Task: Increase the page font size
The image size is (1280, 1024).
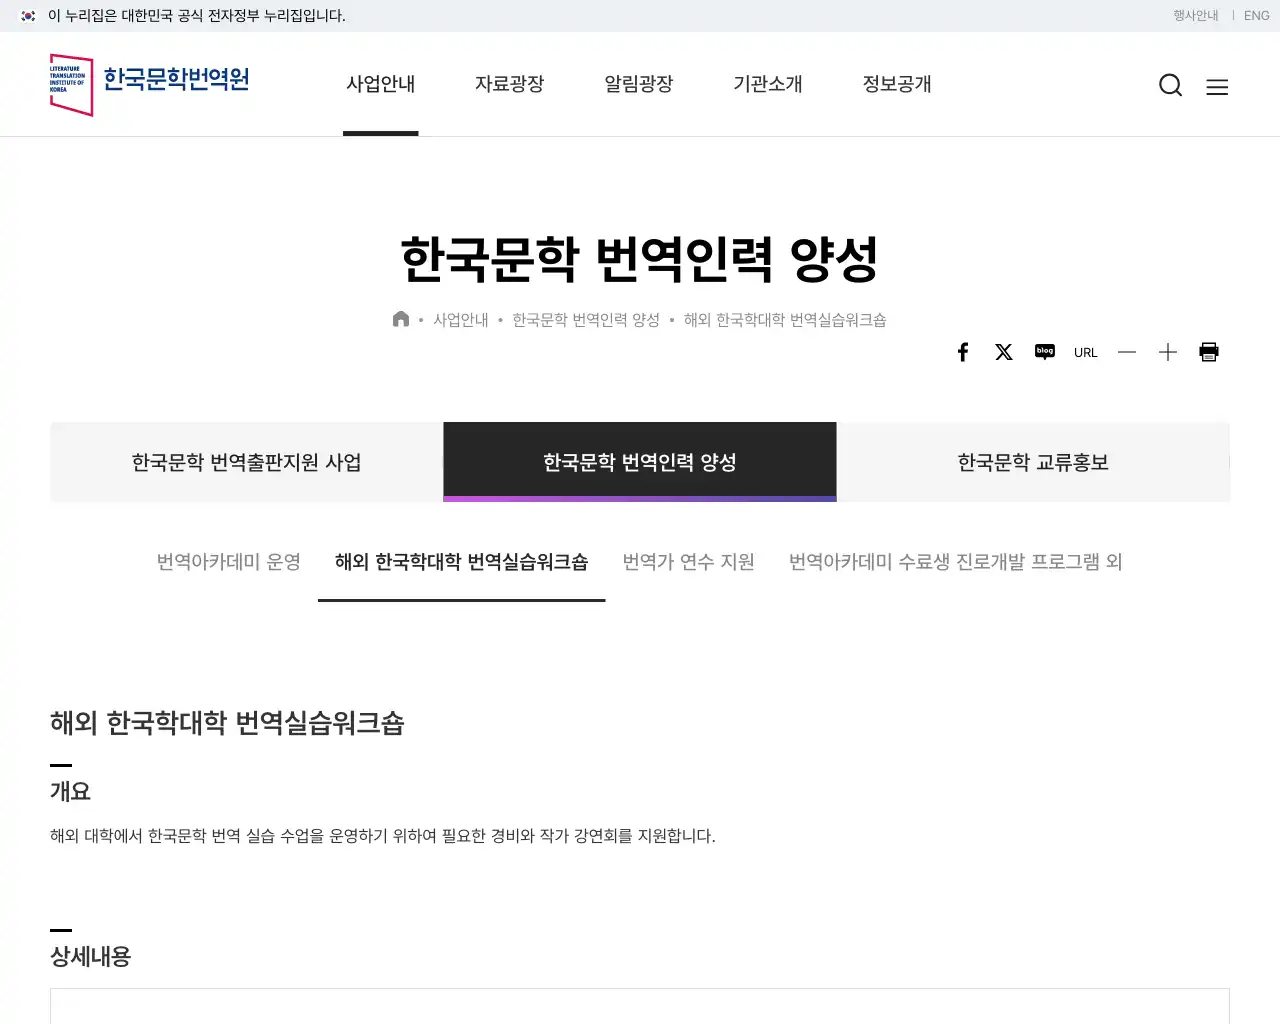Action: [1167, 352]
